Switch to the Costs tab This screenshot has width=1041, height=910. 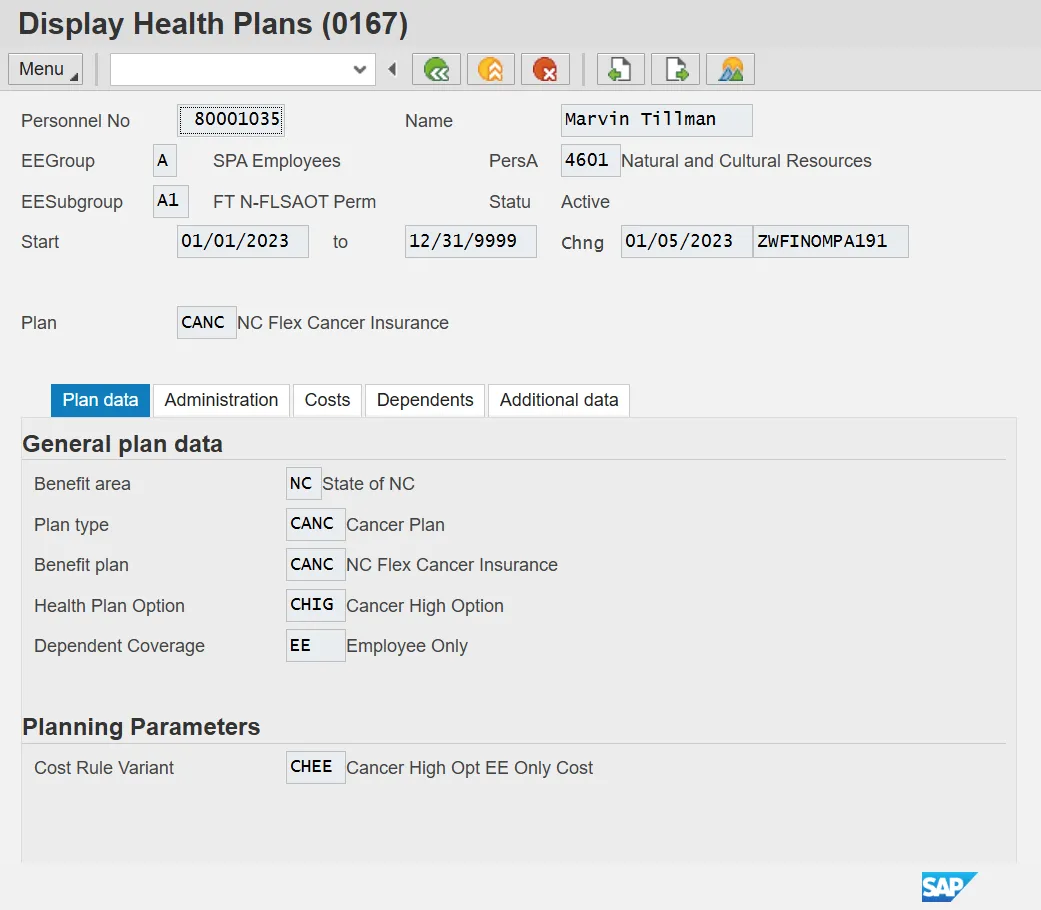point(327,400)
